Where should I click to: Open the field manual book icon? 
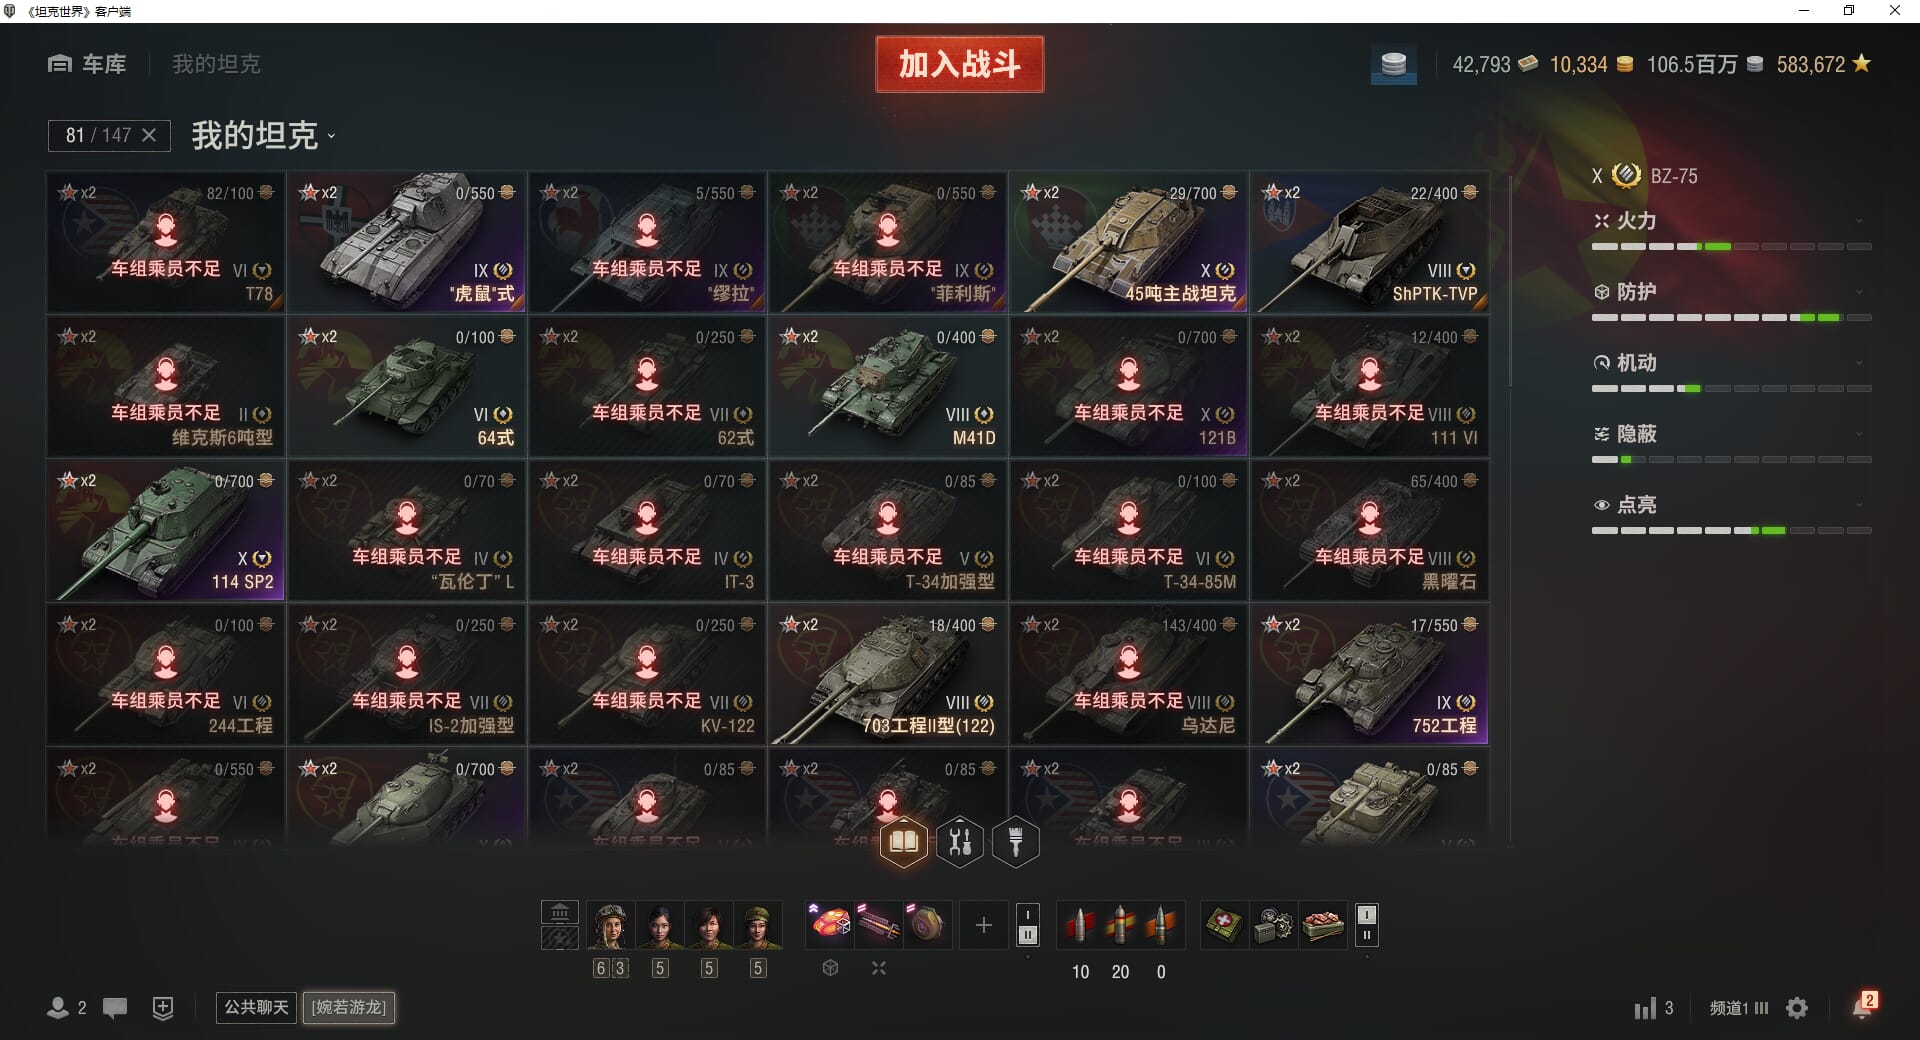[x=903, y=842]
